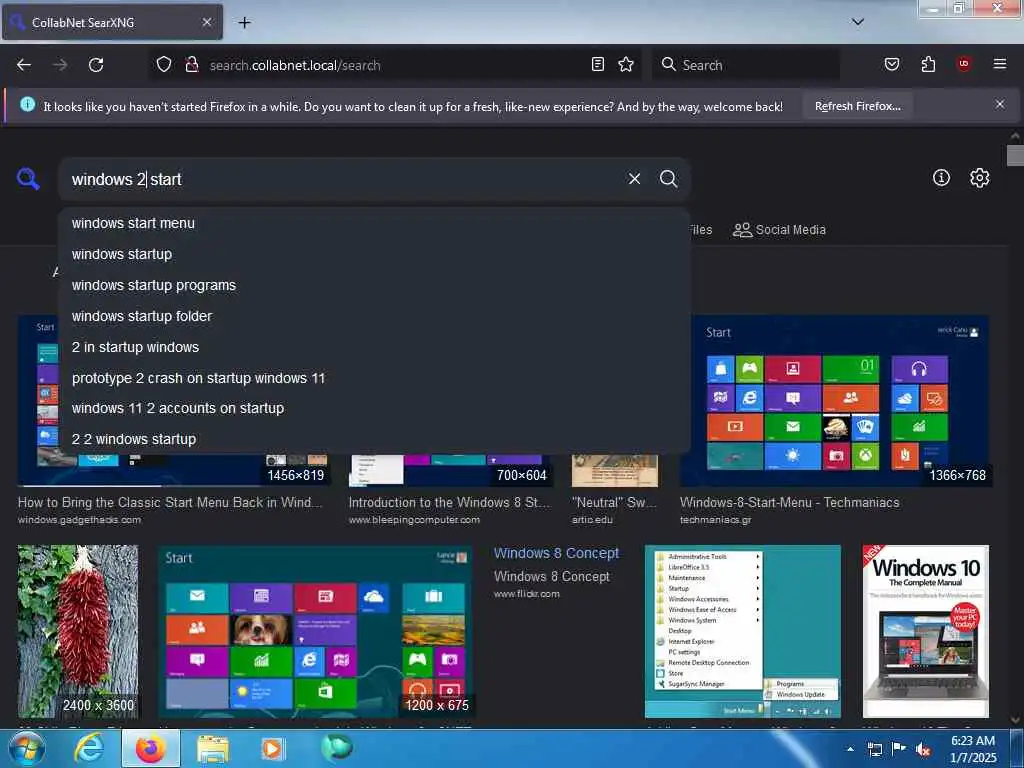Click the site lock security icon

tap(191, 64)
